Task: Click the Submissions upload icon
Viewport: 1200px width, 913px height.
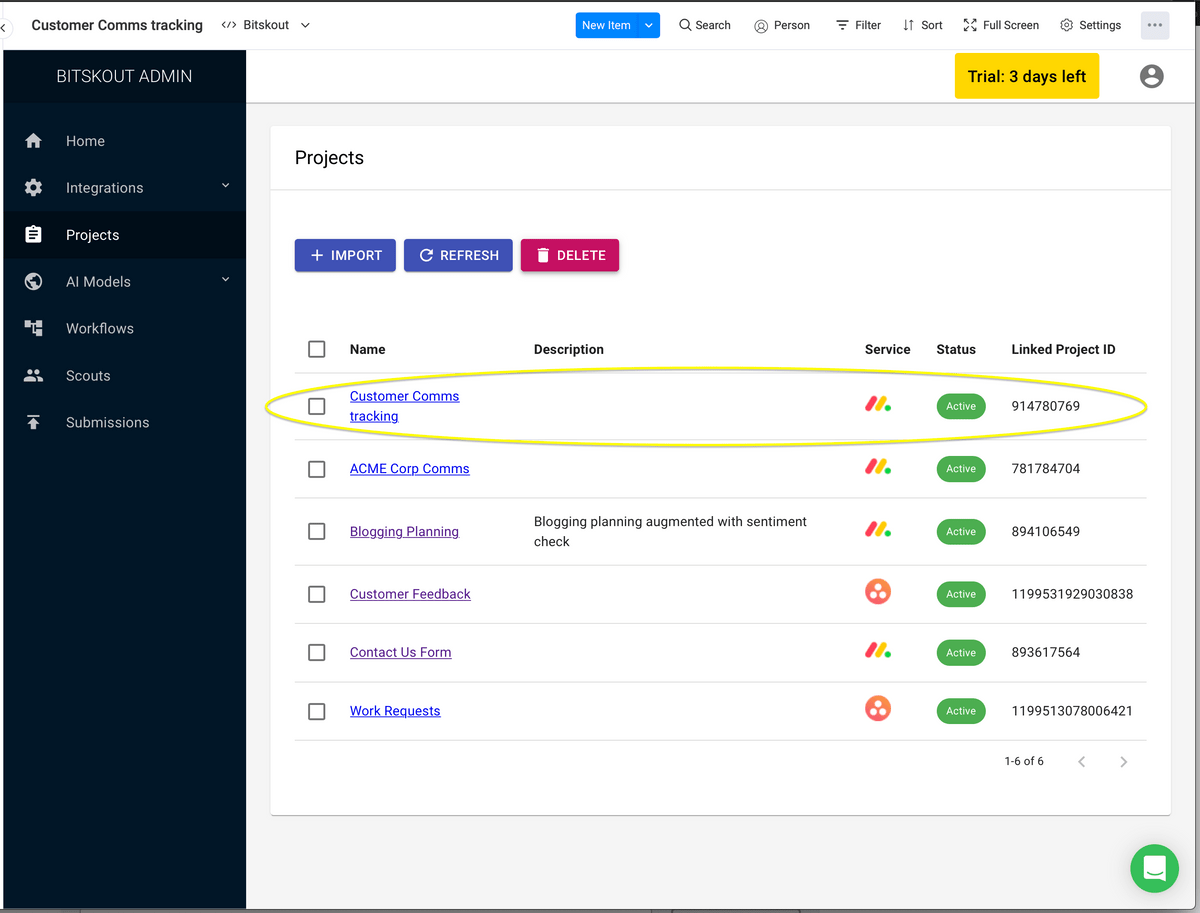Action: [x=33, y=422]
